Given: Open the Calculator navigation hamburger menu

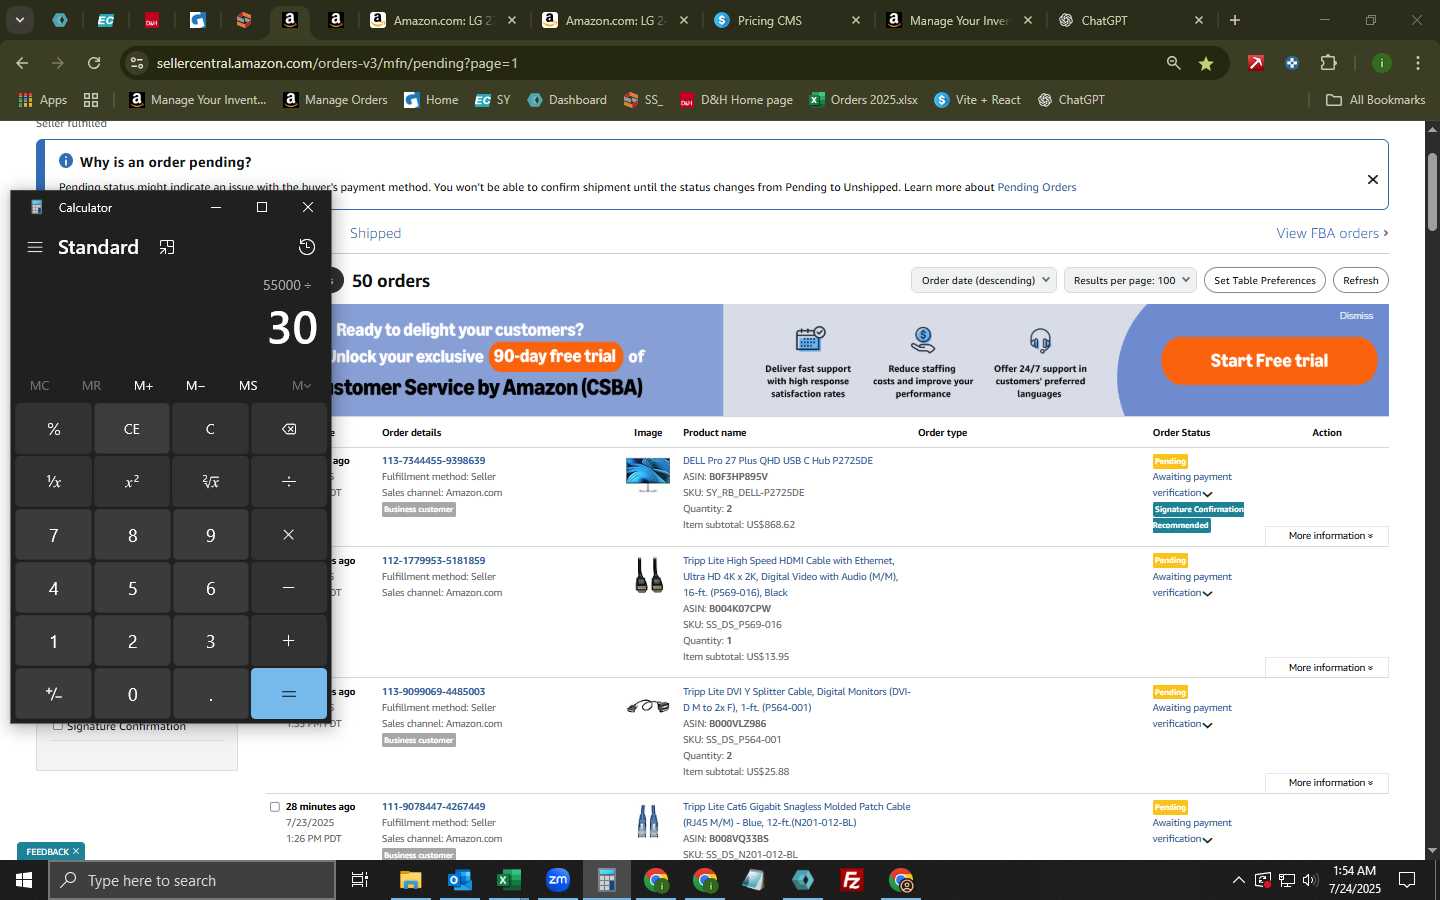Looking at the screenshot, I should 35,247.
